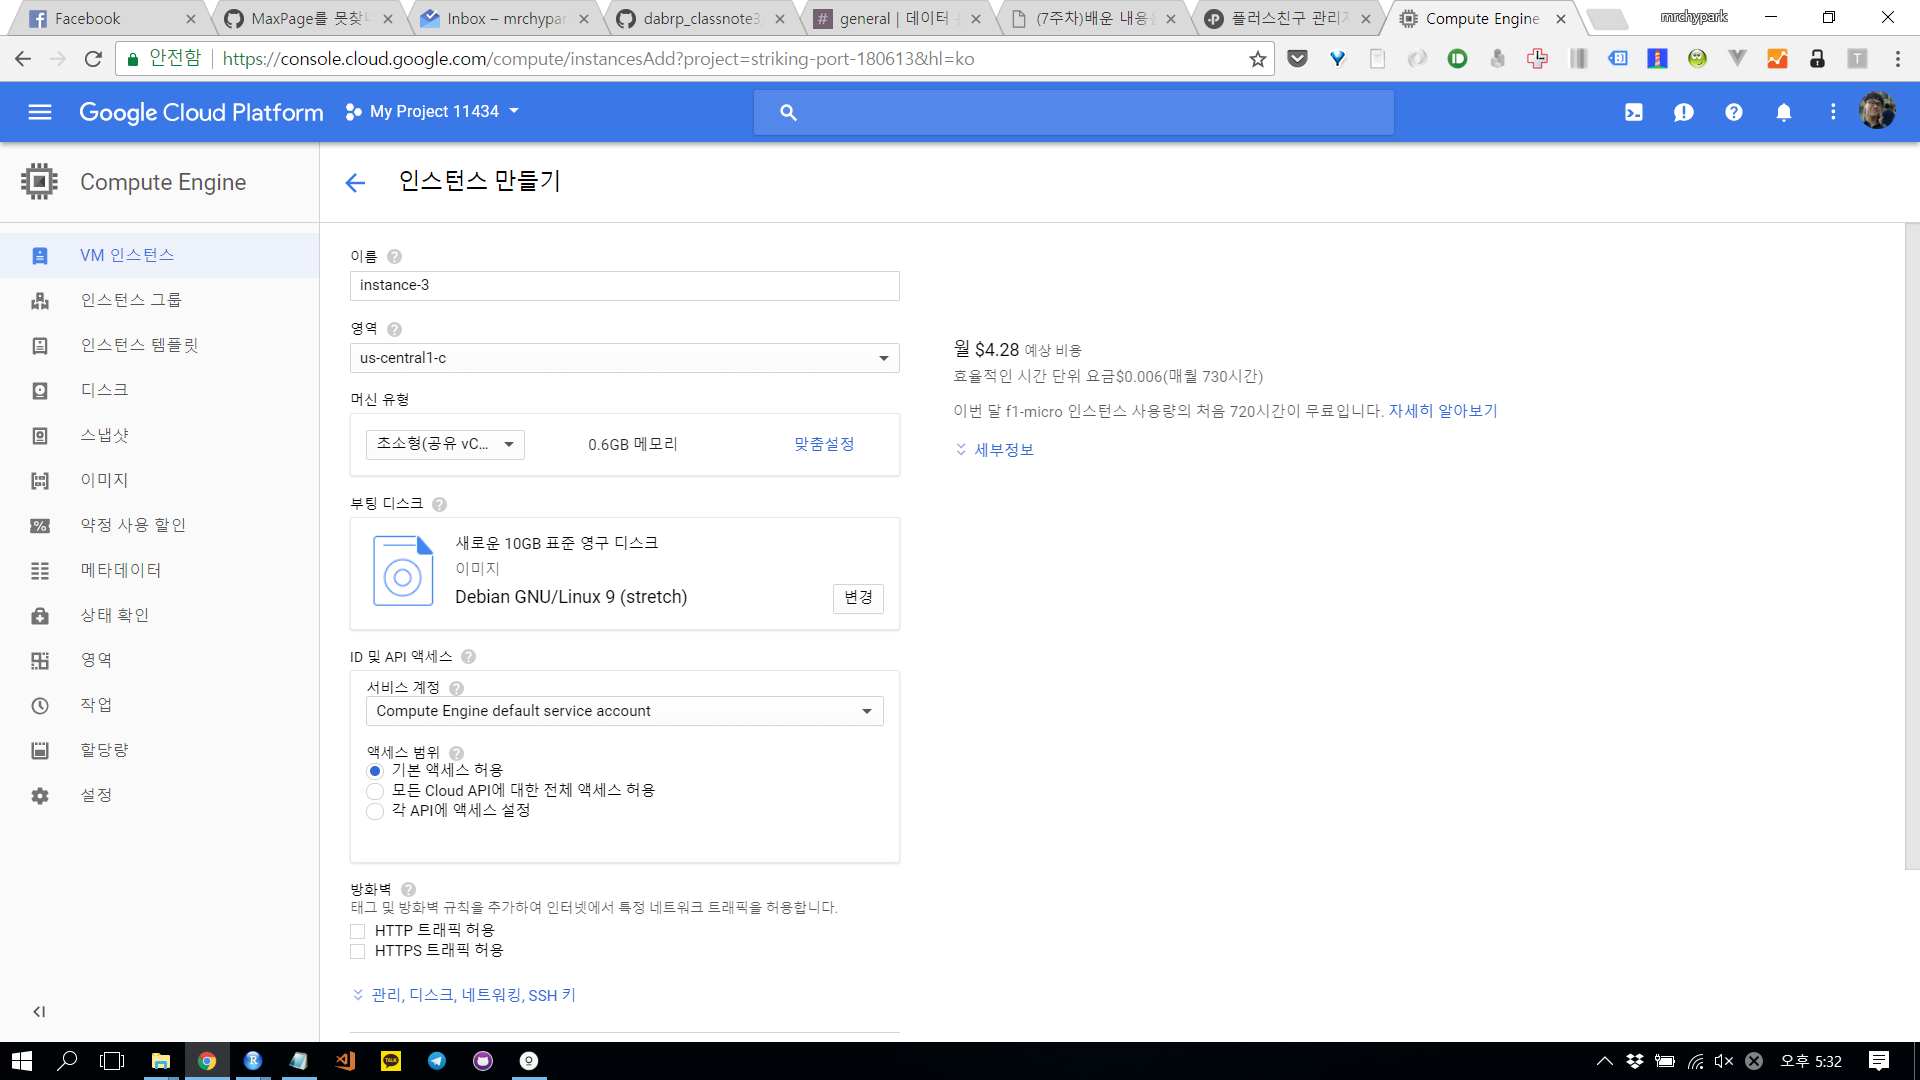Open the 초소형 machine type dropdown
Image resolution: width=1920 pixels, height=1080 pixels.
coord(445,444)
